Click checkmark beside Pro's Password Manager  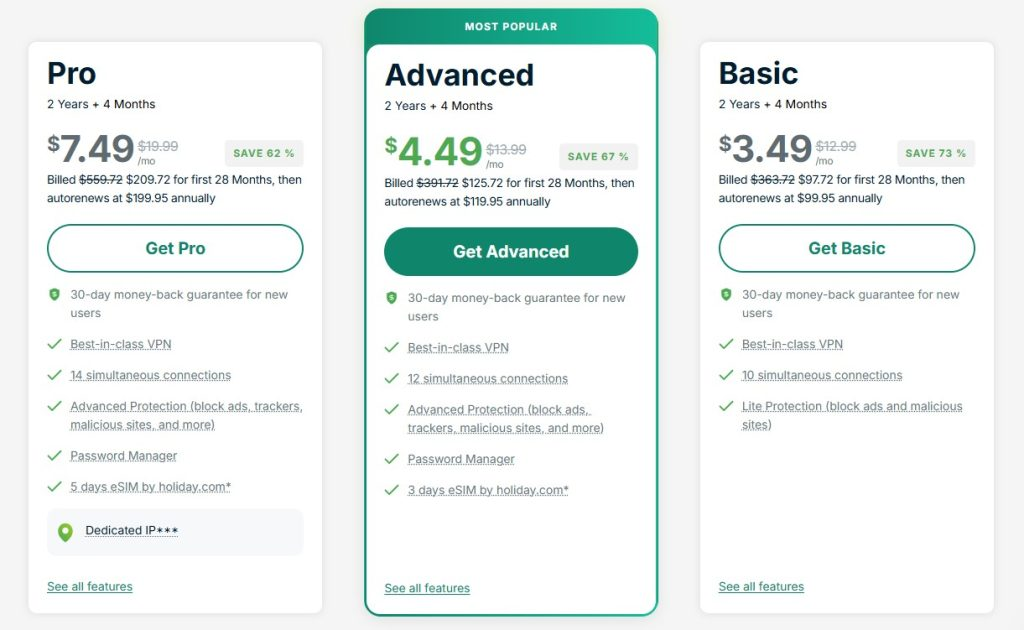tap(55, 456)
